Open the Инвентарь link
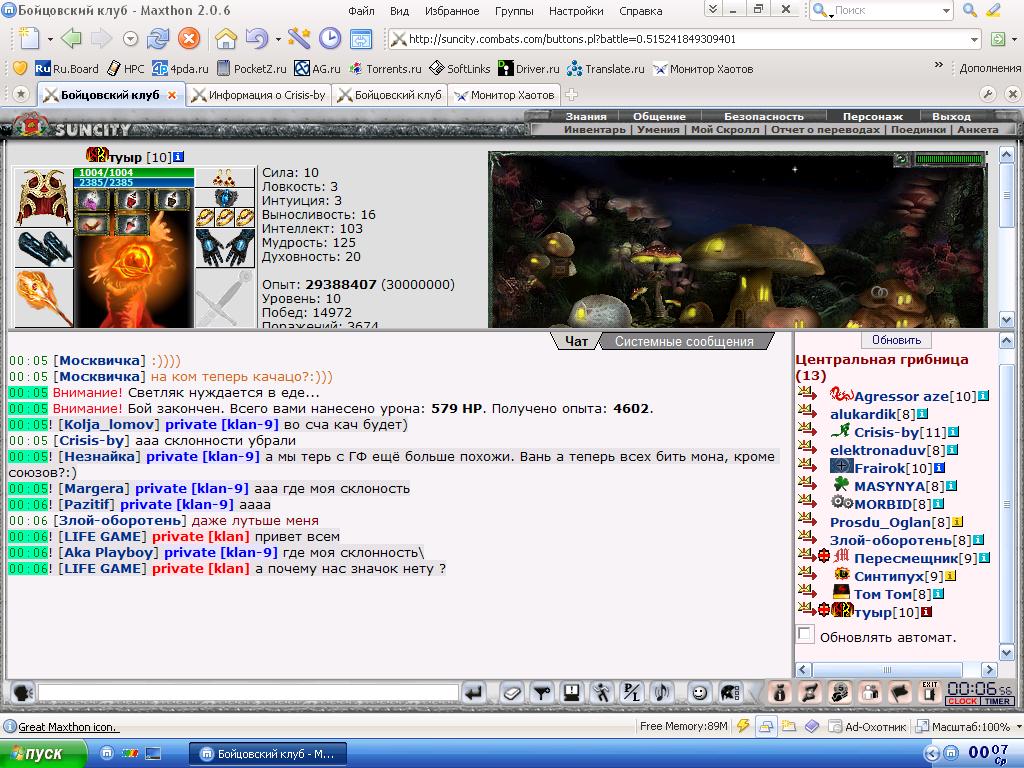The height and width of the screenshot is (768, 1024). coord(594,129)
